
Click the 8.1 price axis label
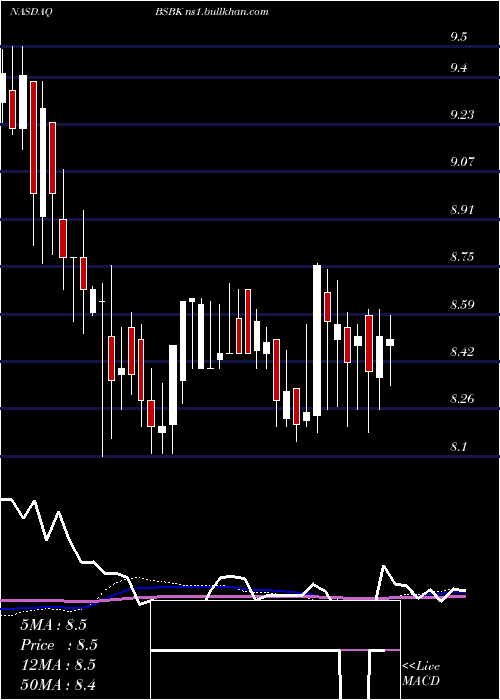coord(458,447)
